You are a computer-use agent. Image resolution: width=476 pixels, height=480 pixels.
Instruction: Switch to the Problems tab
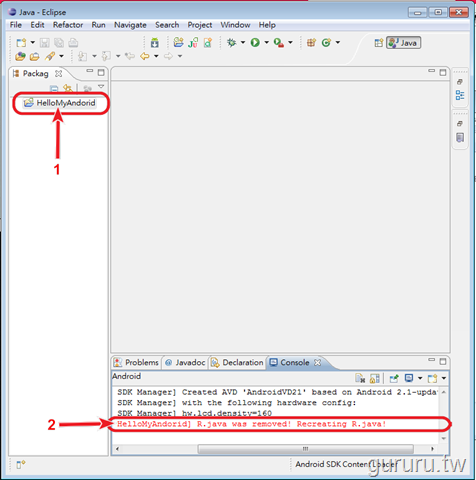click(136, 362)
